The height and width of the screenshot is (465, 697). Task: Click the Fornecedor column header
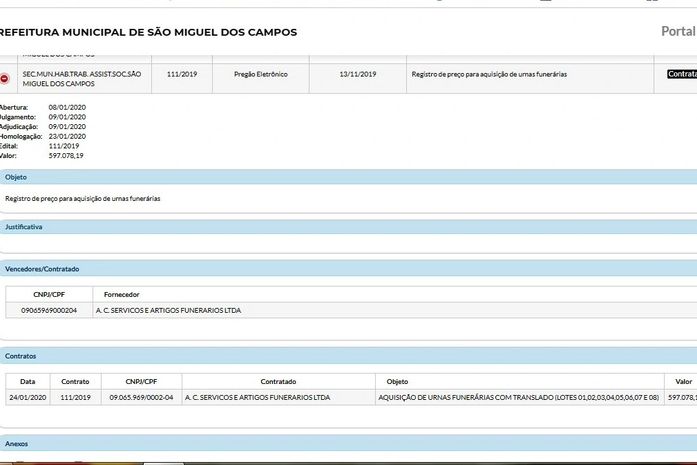[x=120, y=295]
